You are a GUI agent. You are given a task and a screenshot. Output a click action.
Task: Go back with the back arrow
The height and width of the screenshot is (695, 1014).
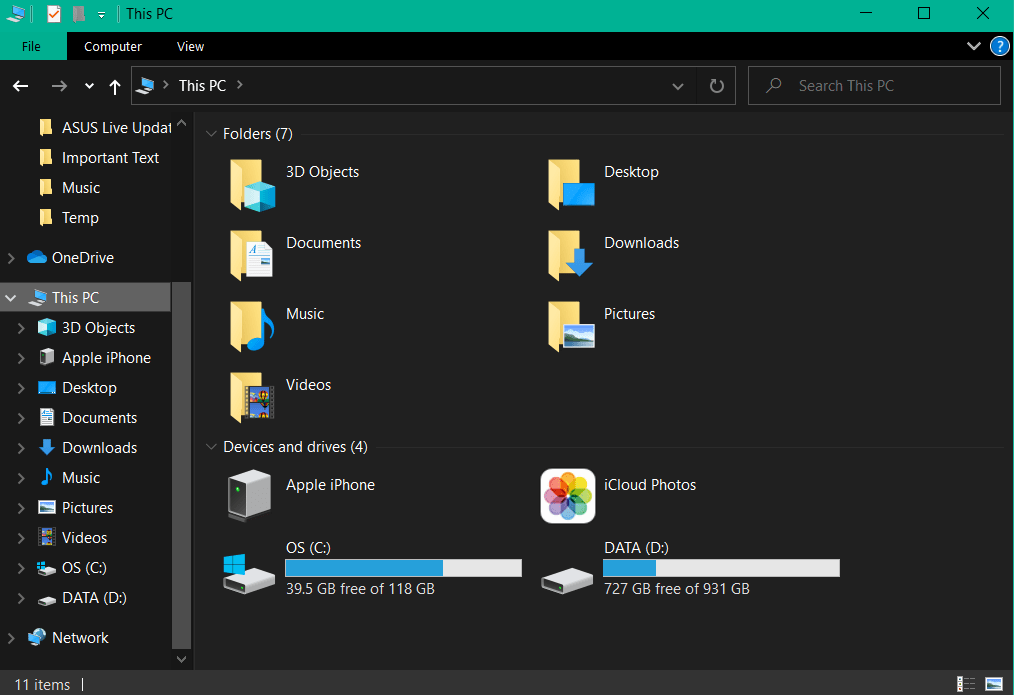[x=21, y=86]
